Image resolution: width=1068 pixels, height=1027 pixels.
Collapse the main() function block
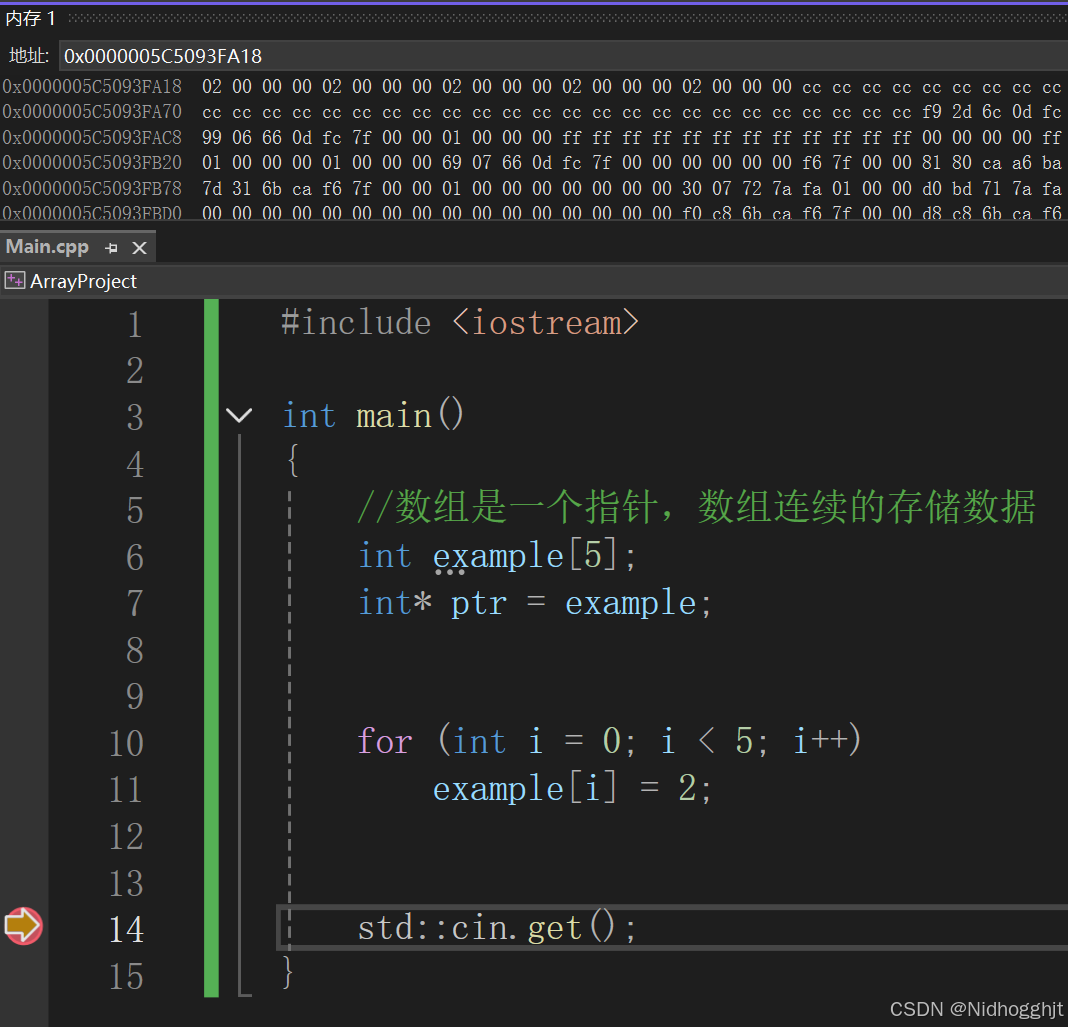238,415
